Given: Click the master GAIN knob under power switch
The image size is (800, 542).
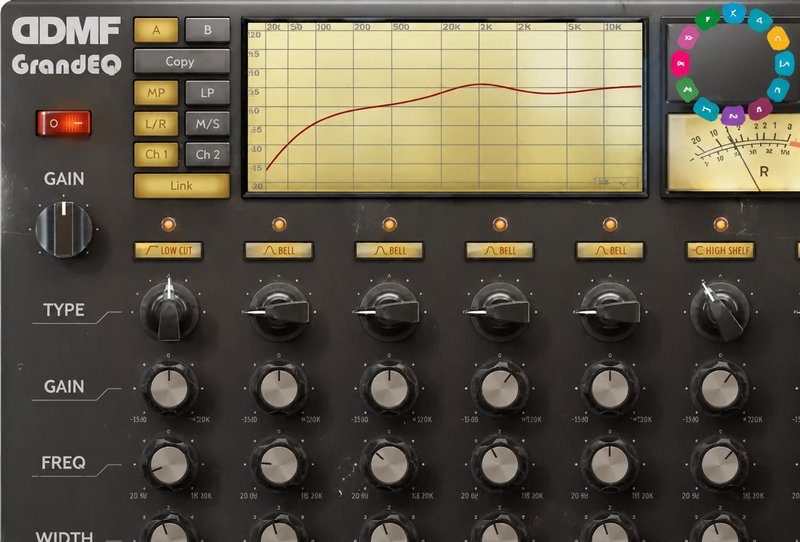Looking at the screenshot, I should coord(64,229).
